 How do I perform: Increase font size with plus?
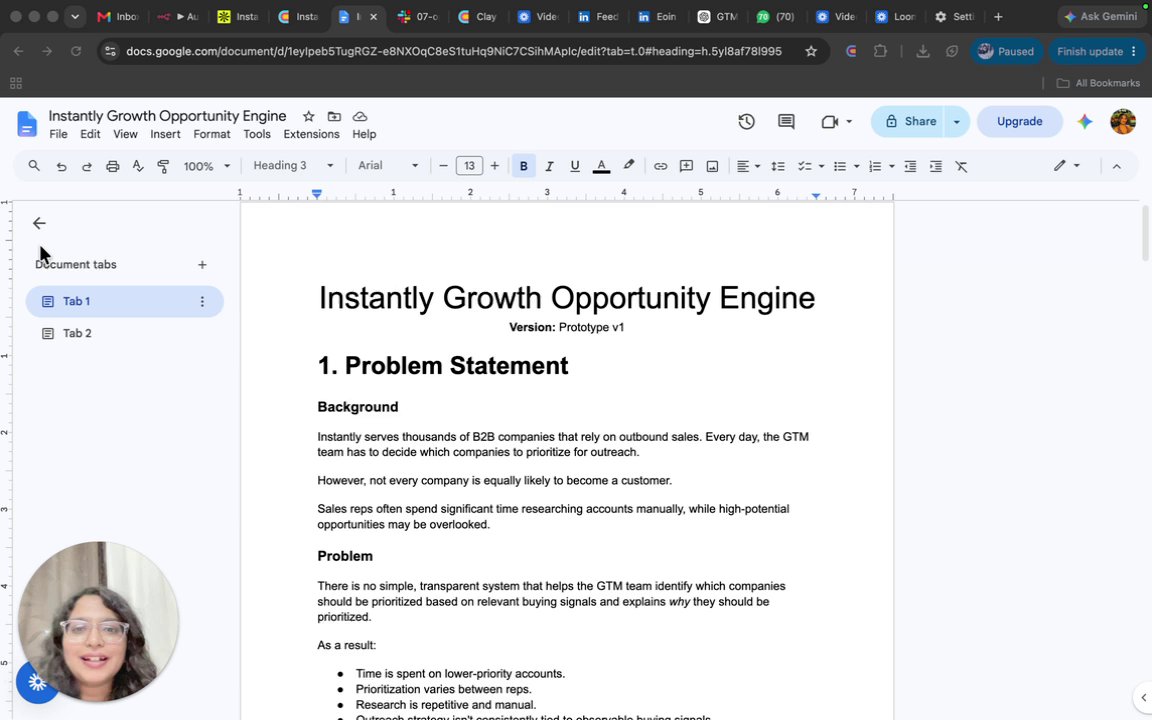494,166
